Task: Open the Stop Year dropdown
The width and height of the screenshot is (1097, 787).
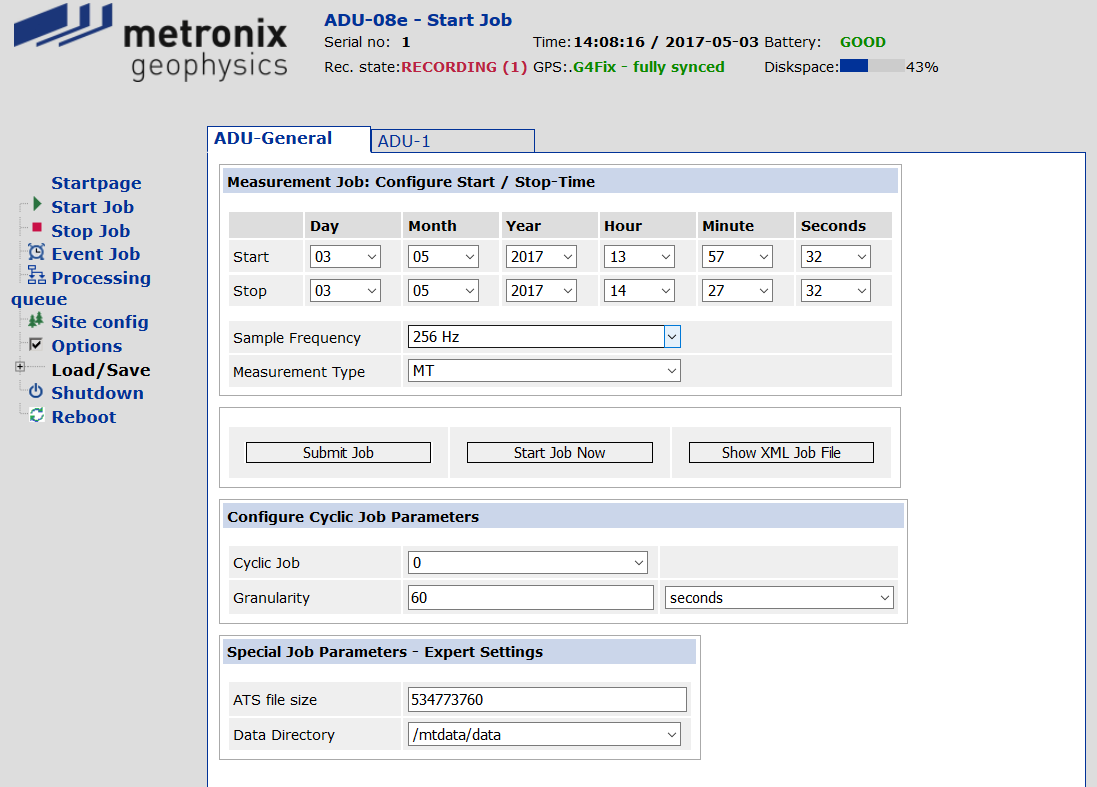Action: 541,290
